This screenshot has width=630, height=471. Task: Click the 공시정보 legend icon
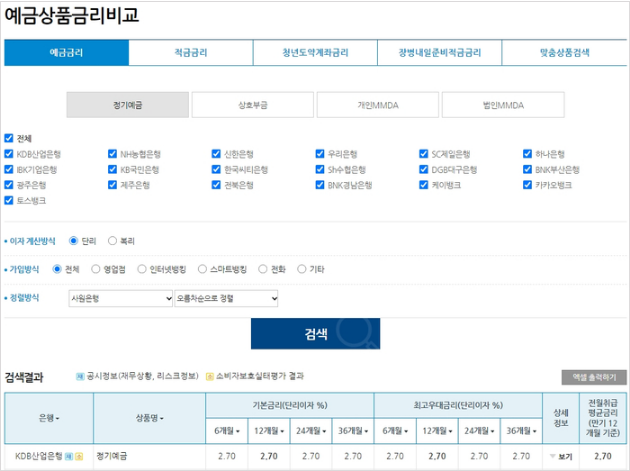pyautogui.click(x=80, y=376)
